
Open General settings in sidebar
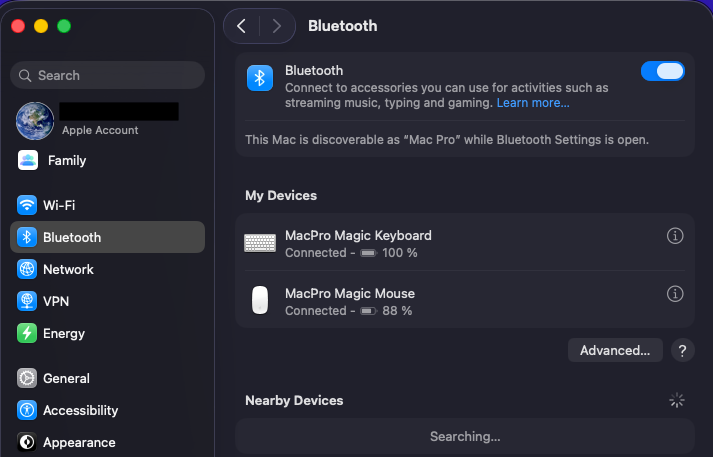[107, 378]
